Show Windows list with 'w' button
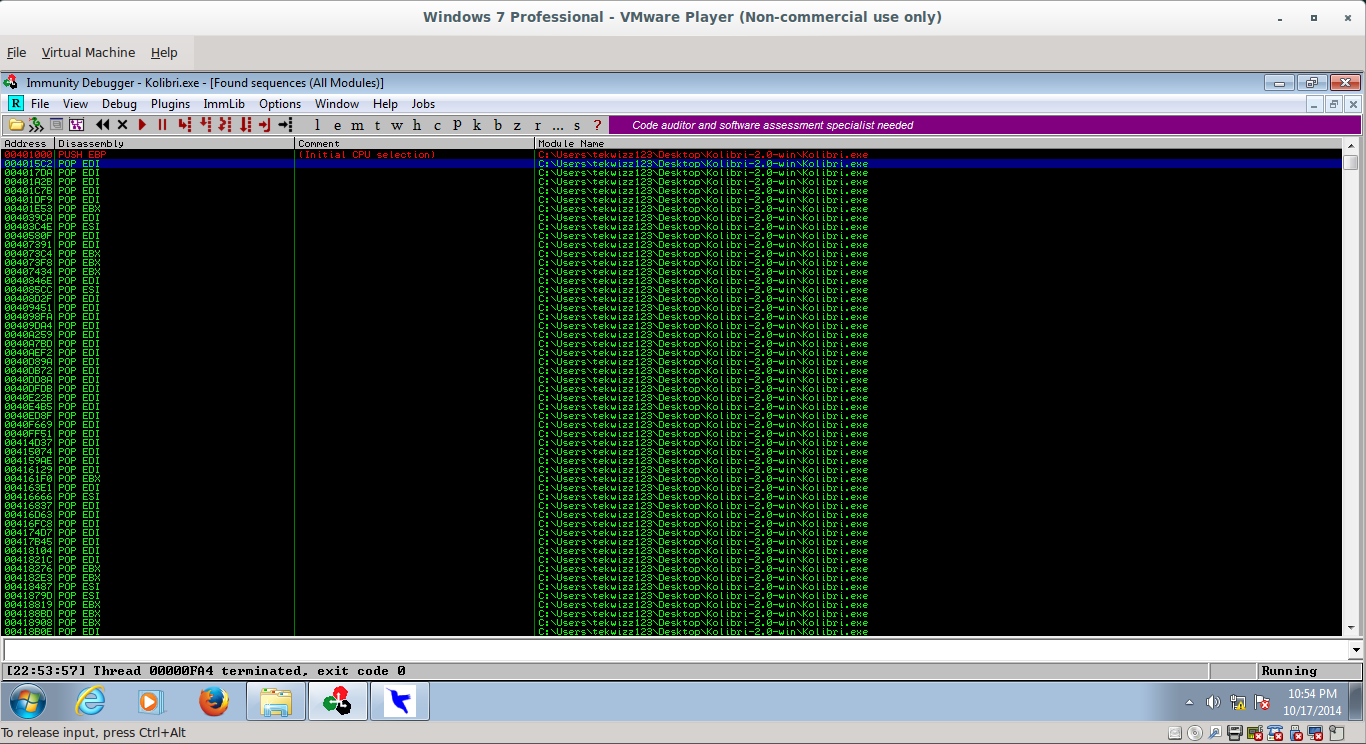The height and width of the screenshot is (744, 1366). [397, 125]
